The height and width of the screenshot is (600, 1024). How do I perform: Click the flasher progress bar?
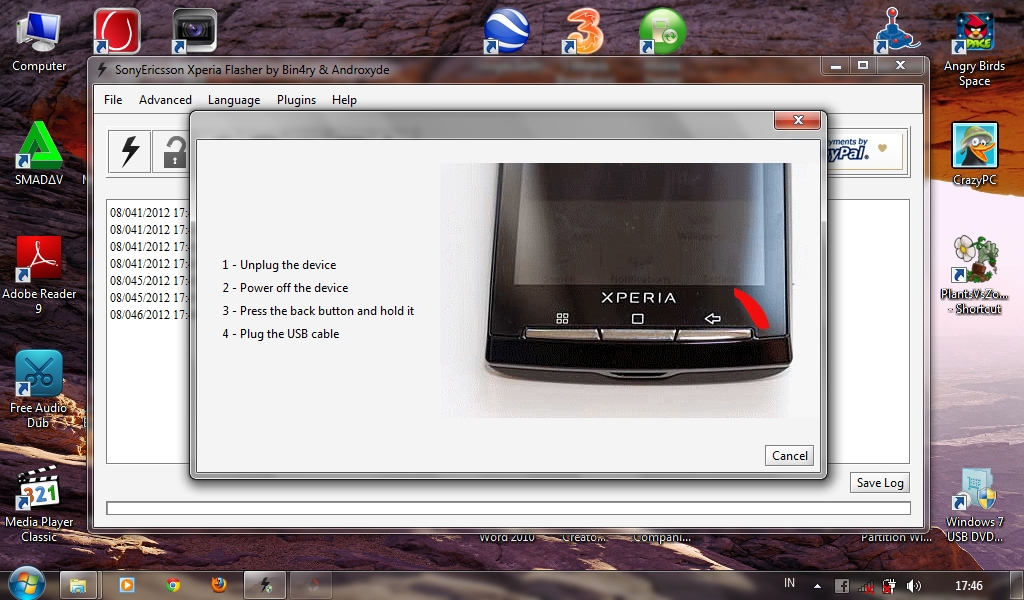coord(508,508)
